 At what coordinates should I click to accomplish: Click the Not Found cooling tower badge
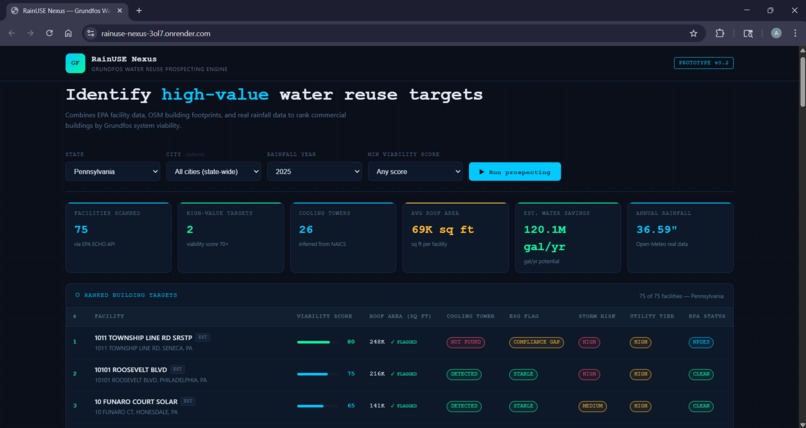tap(465, 342)
